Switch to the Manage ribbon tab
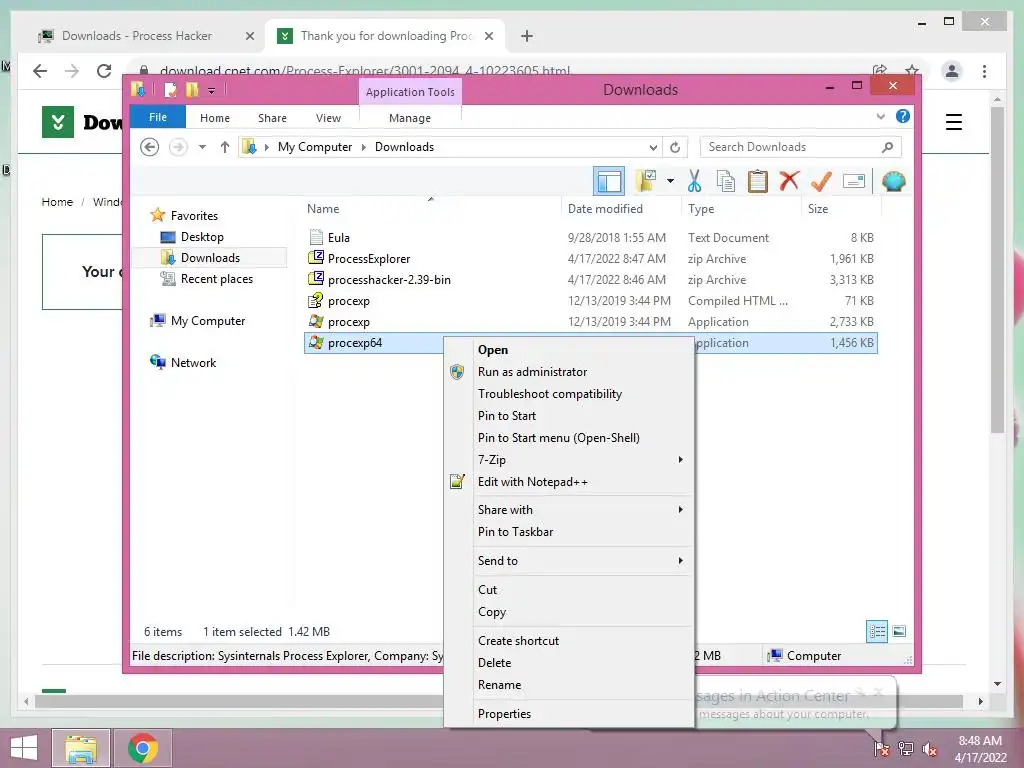The width and height of the screenshot is (1024, 768). (x=409, y=118)
